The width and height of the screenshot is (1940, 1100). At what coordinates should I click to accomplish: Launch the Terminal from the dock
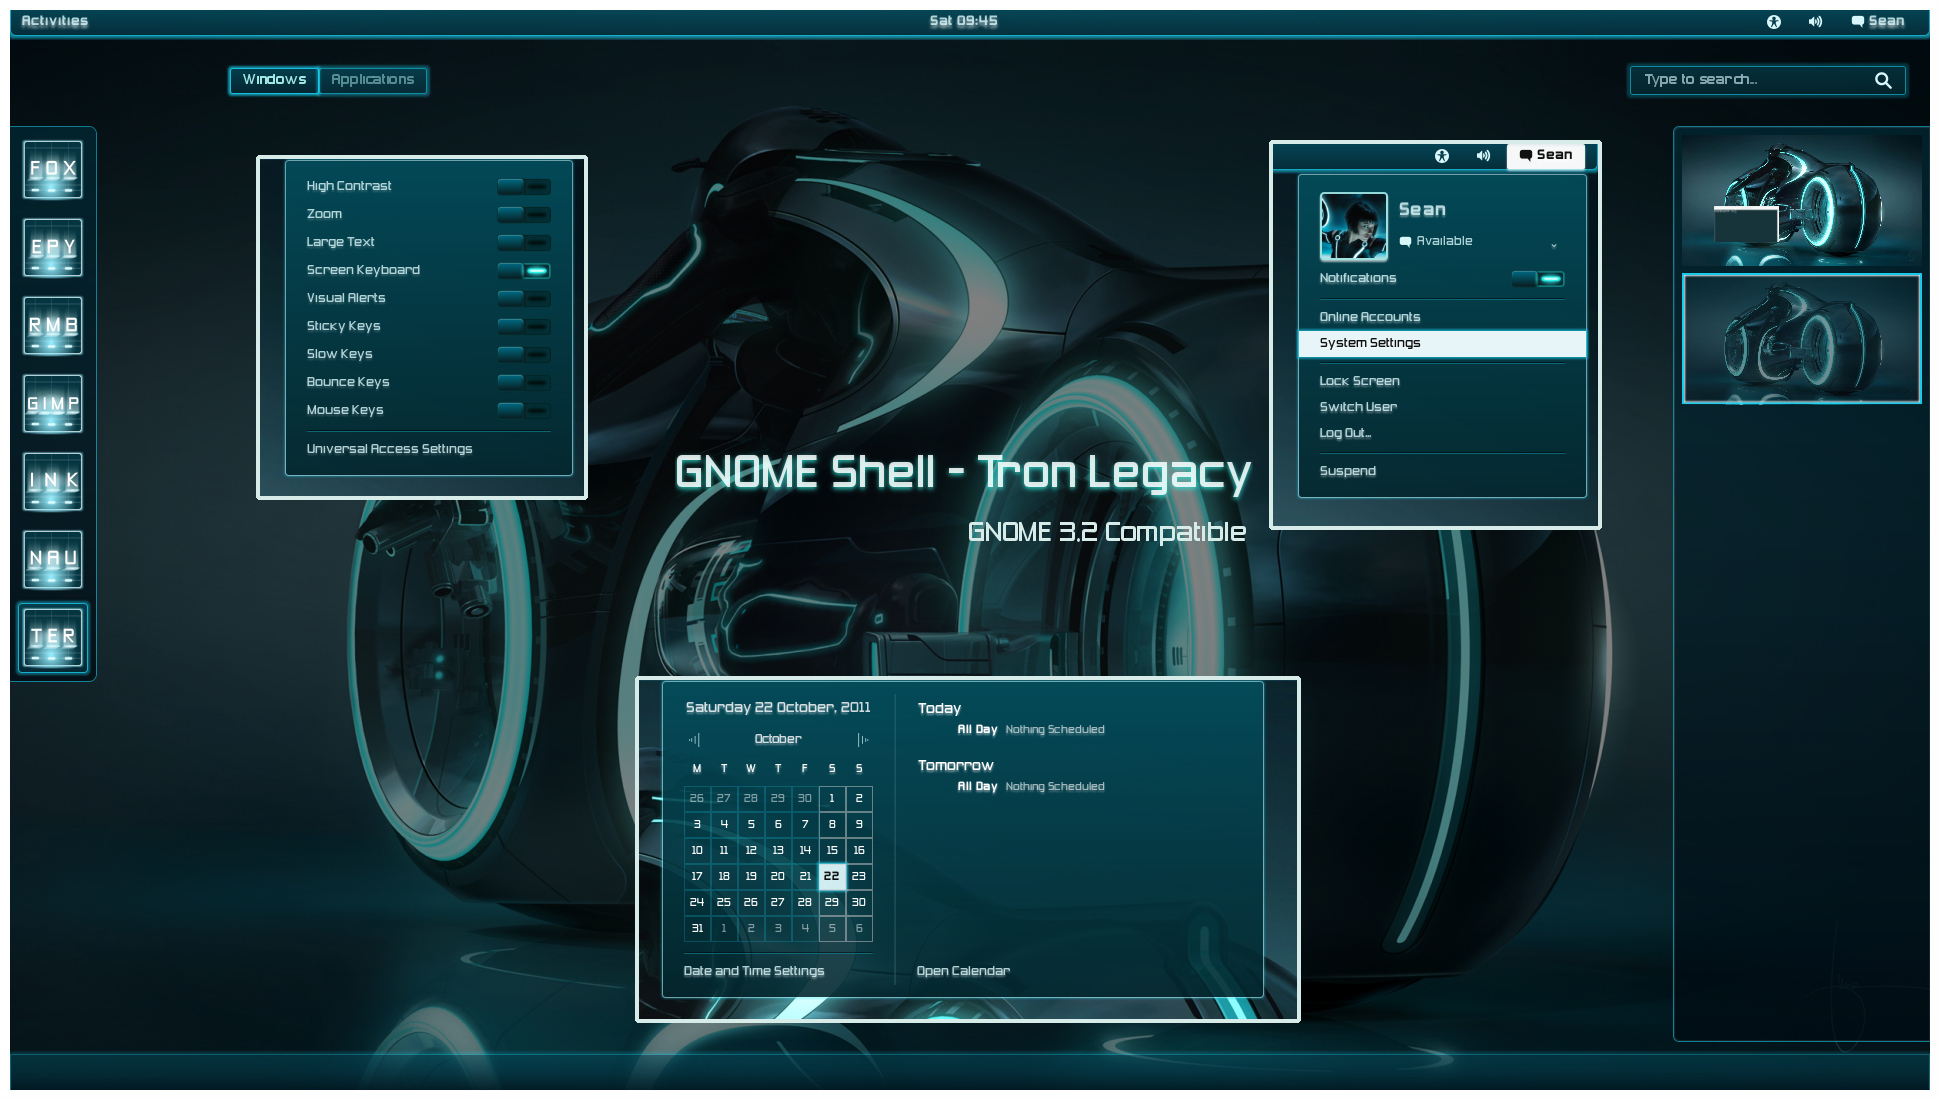pos(52,637)
